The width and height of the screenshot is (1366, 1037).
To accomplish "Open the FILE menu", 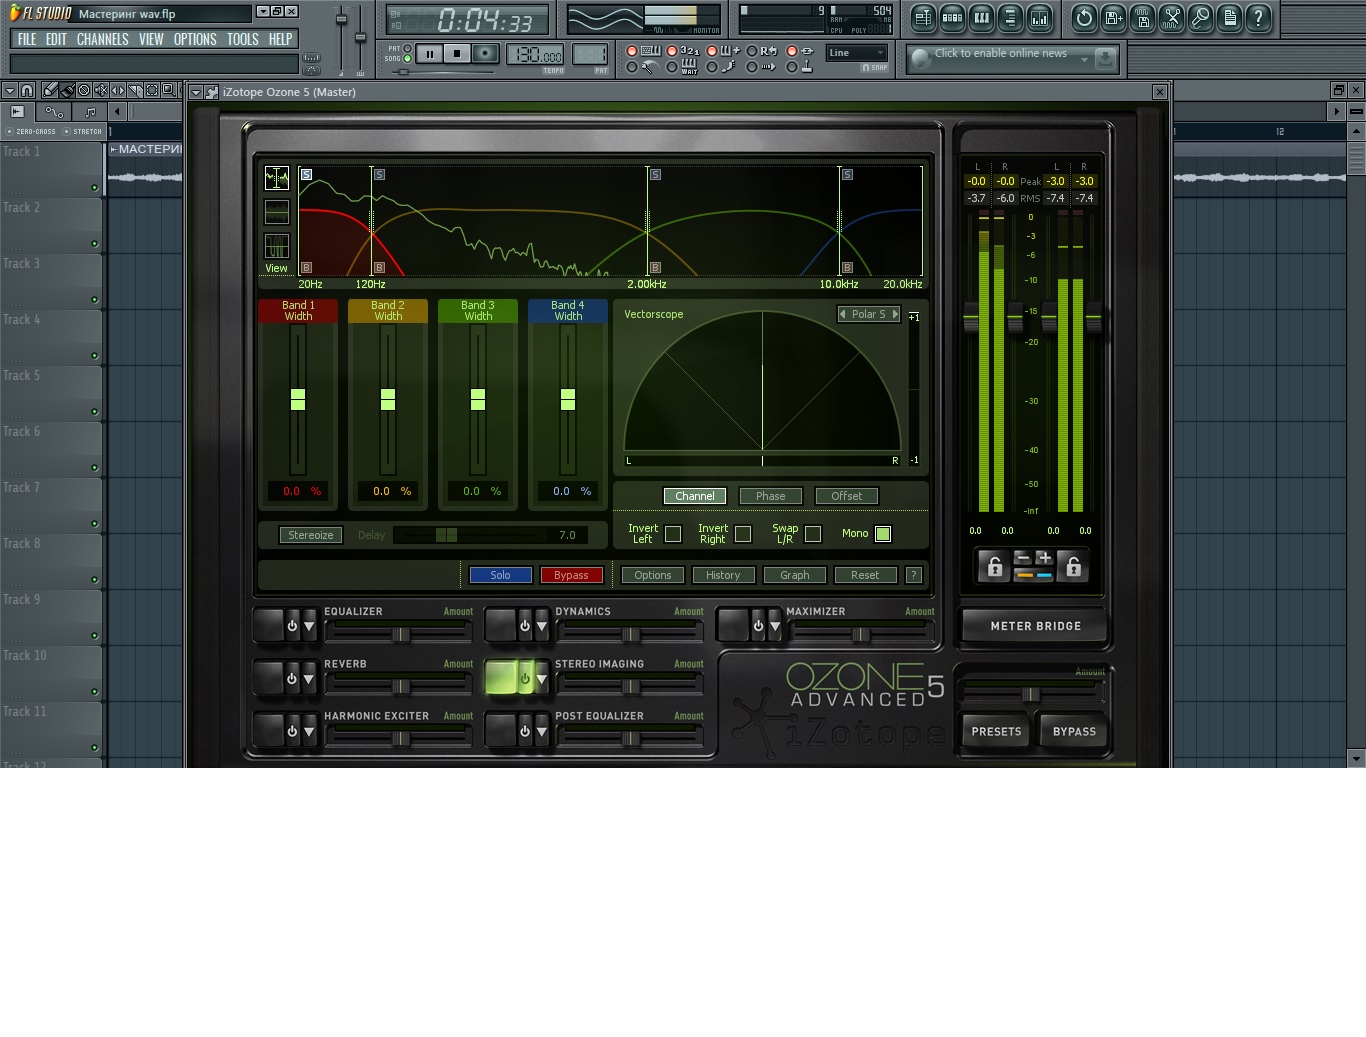I will 27,39.
